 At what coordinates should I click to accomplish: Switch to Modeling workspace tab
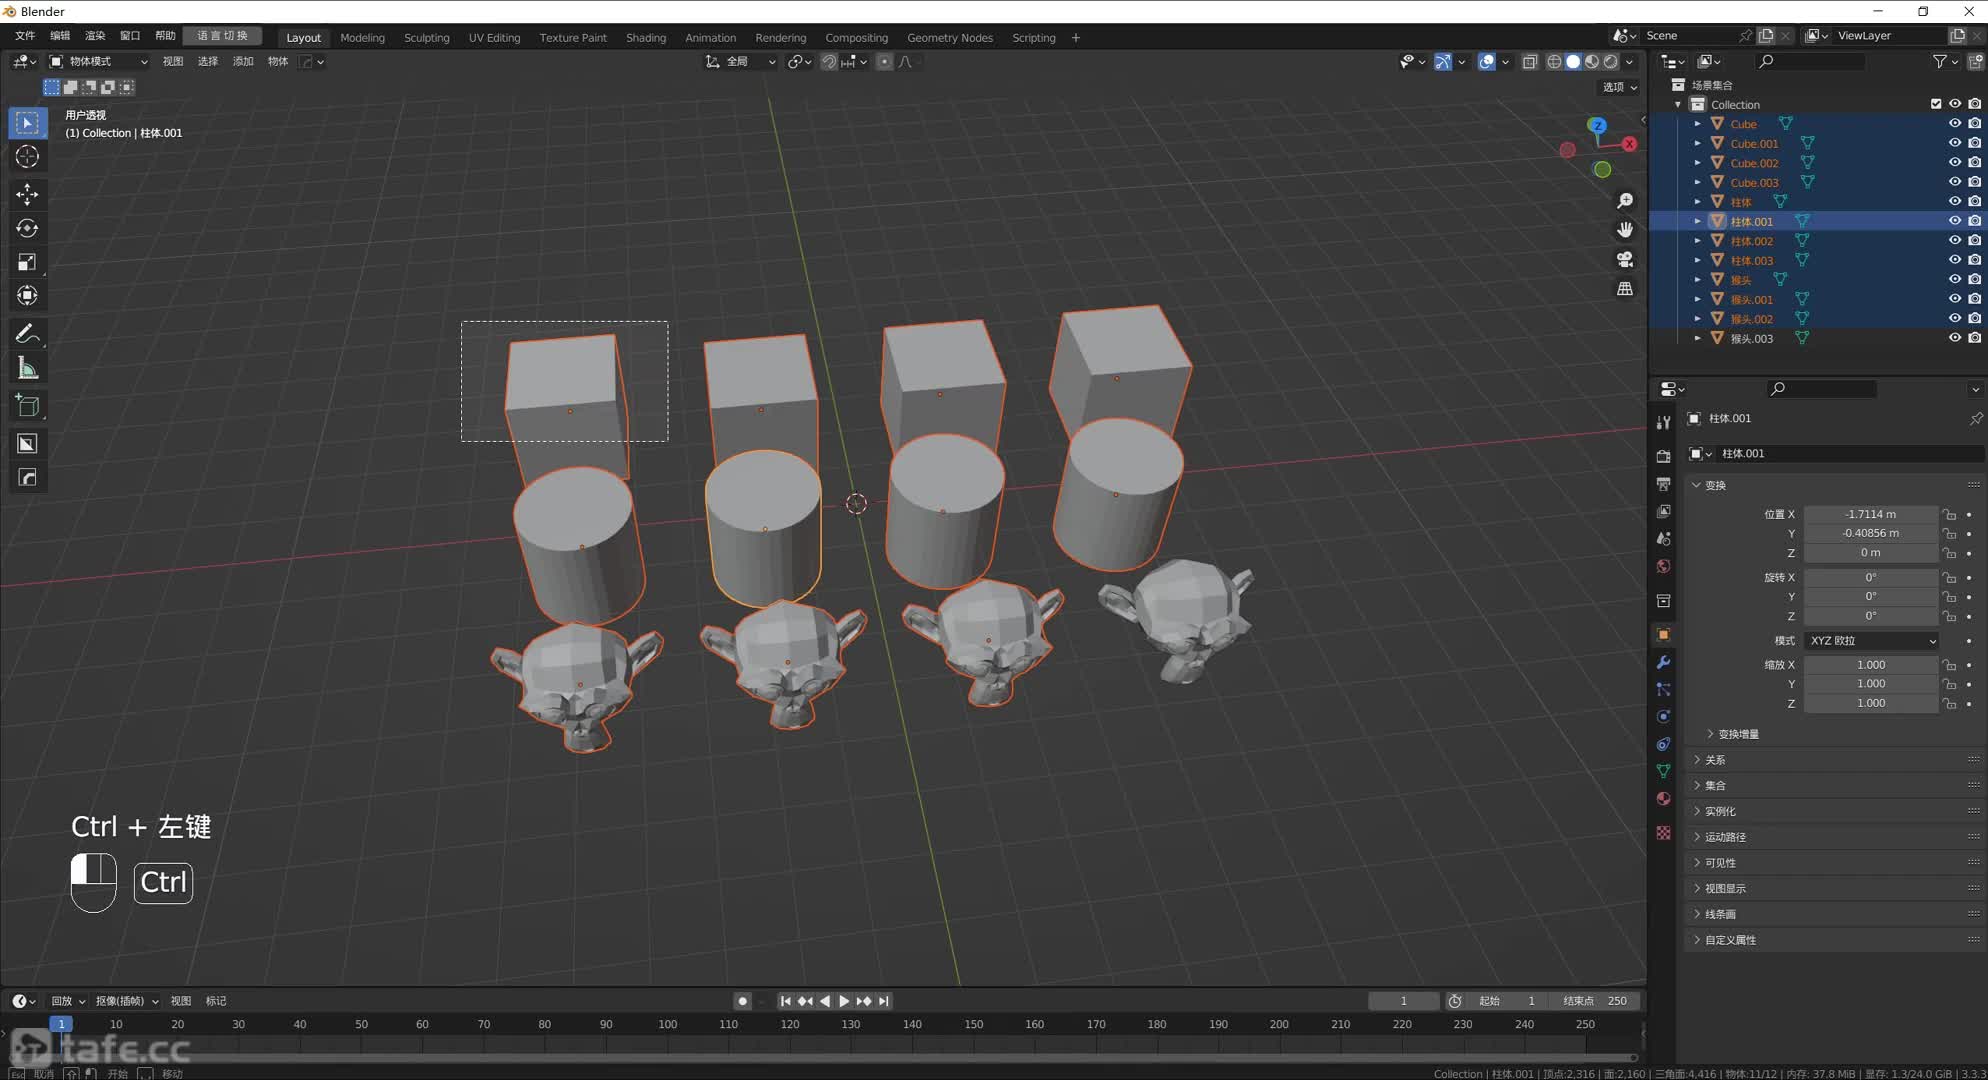362,37
